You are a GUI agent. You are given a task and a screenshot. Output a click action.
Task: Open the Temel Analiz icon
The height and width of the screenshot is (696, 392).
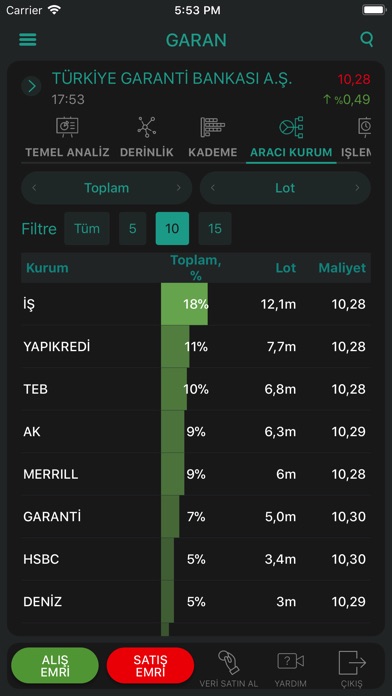click(67, 127)
